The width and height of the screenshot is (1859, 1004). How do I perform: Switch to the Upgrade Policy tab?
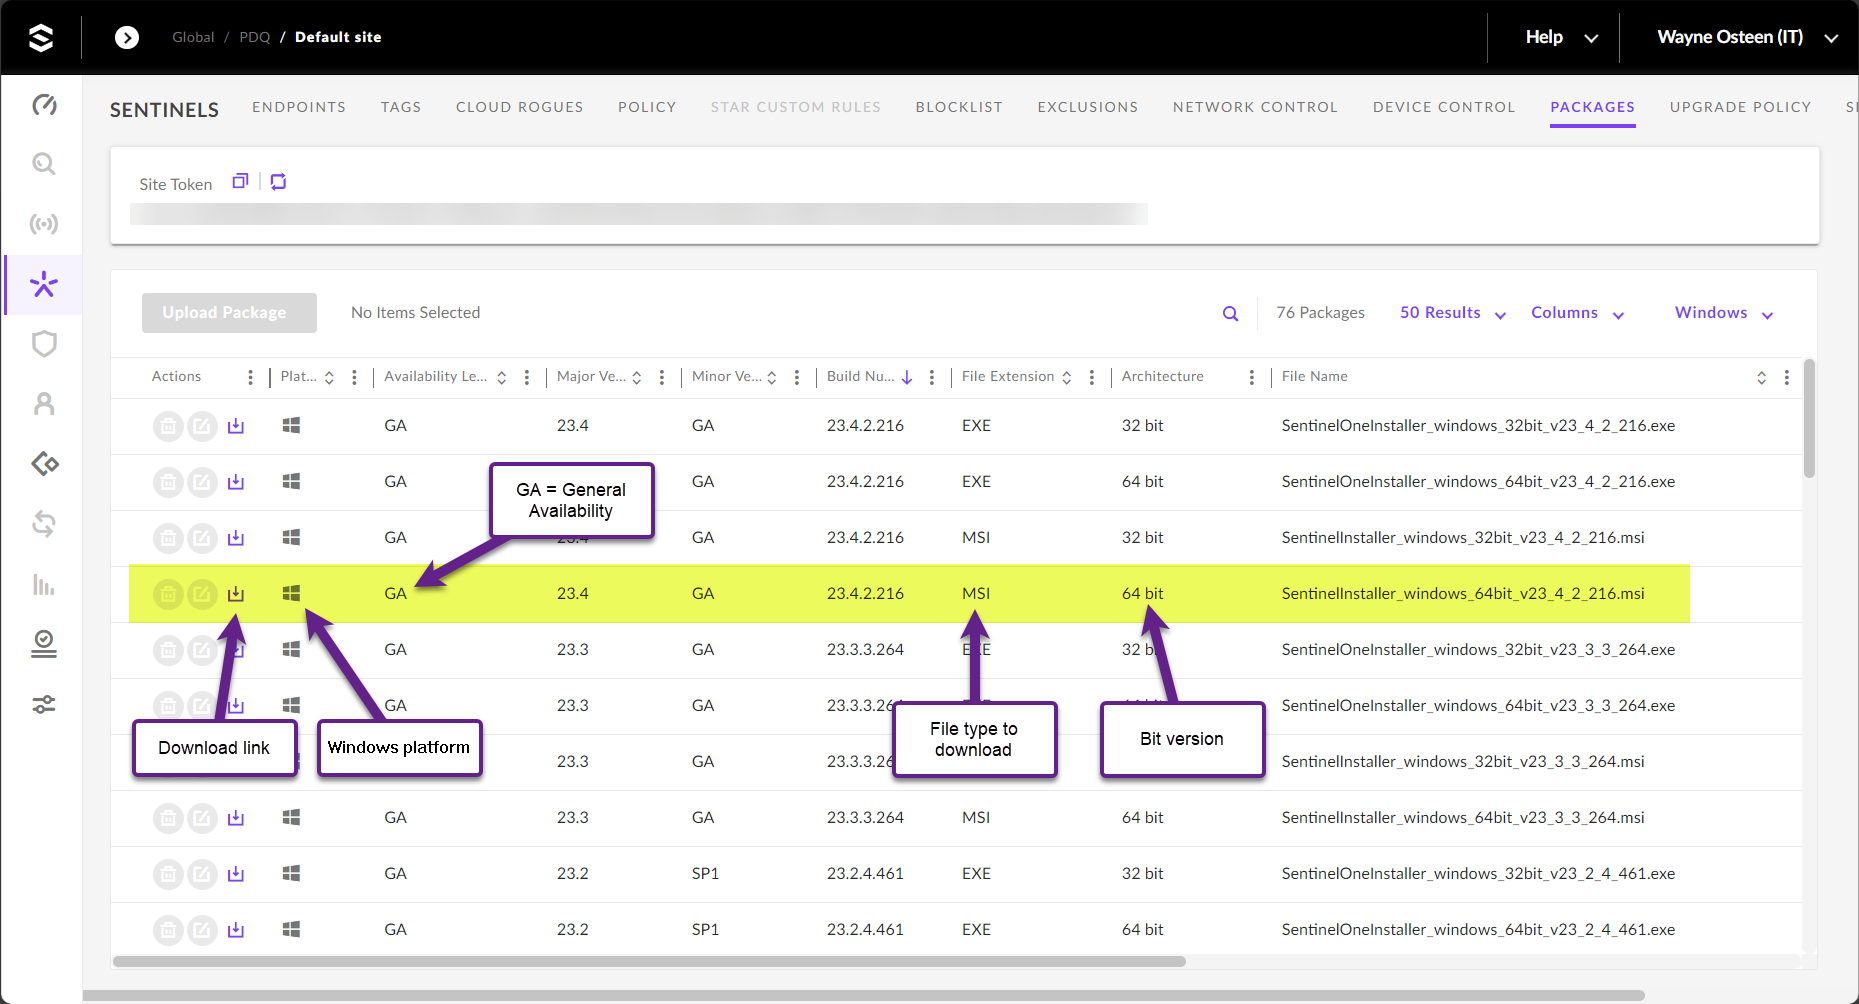1740,107
